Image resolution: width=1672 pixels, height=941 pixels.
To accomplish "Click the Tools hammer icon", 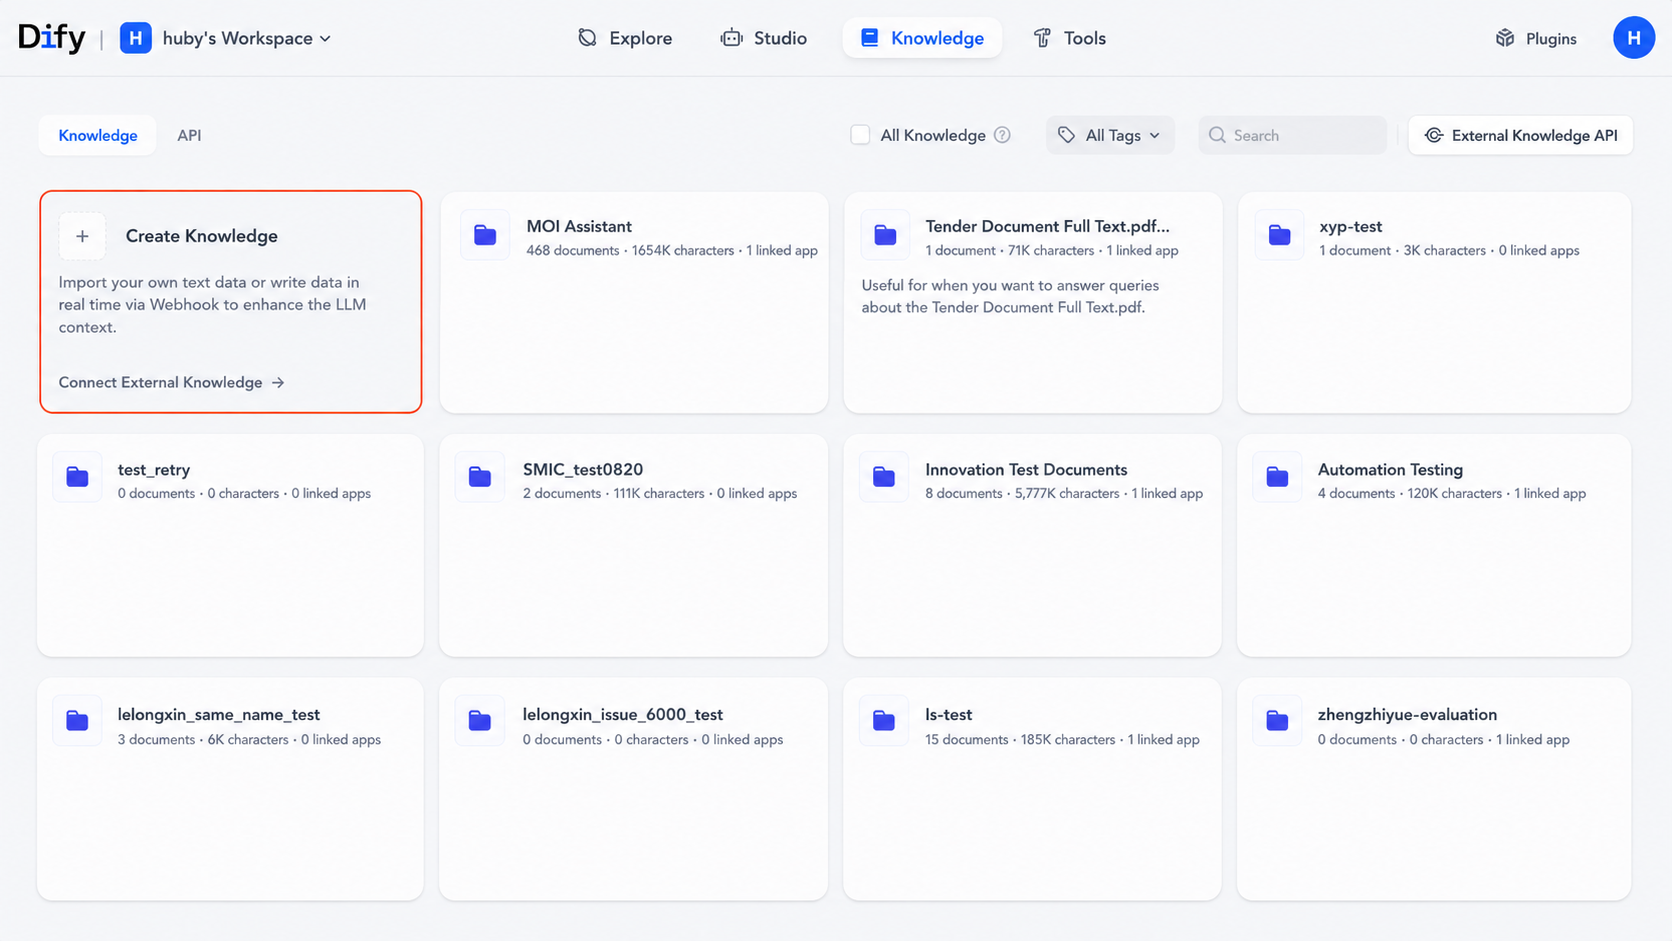I will click(1042, 38).
